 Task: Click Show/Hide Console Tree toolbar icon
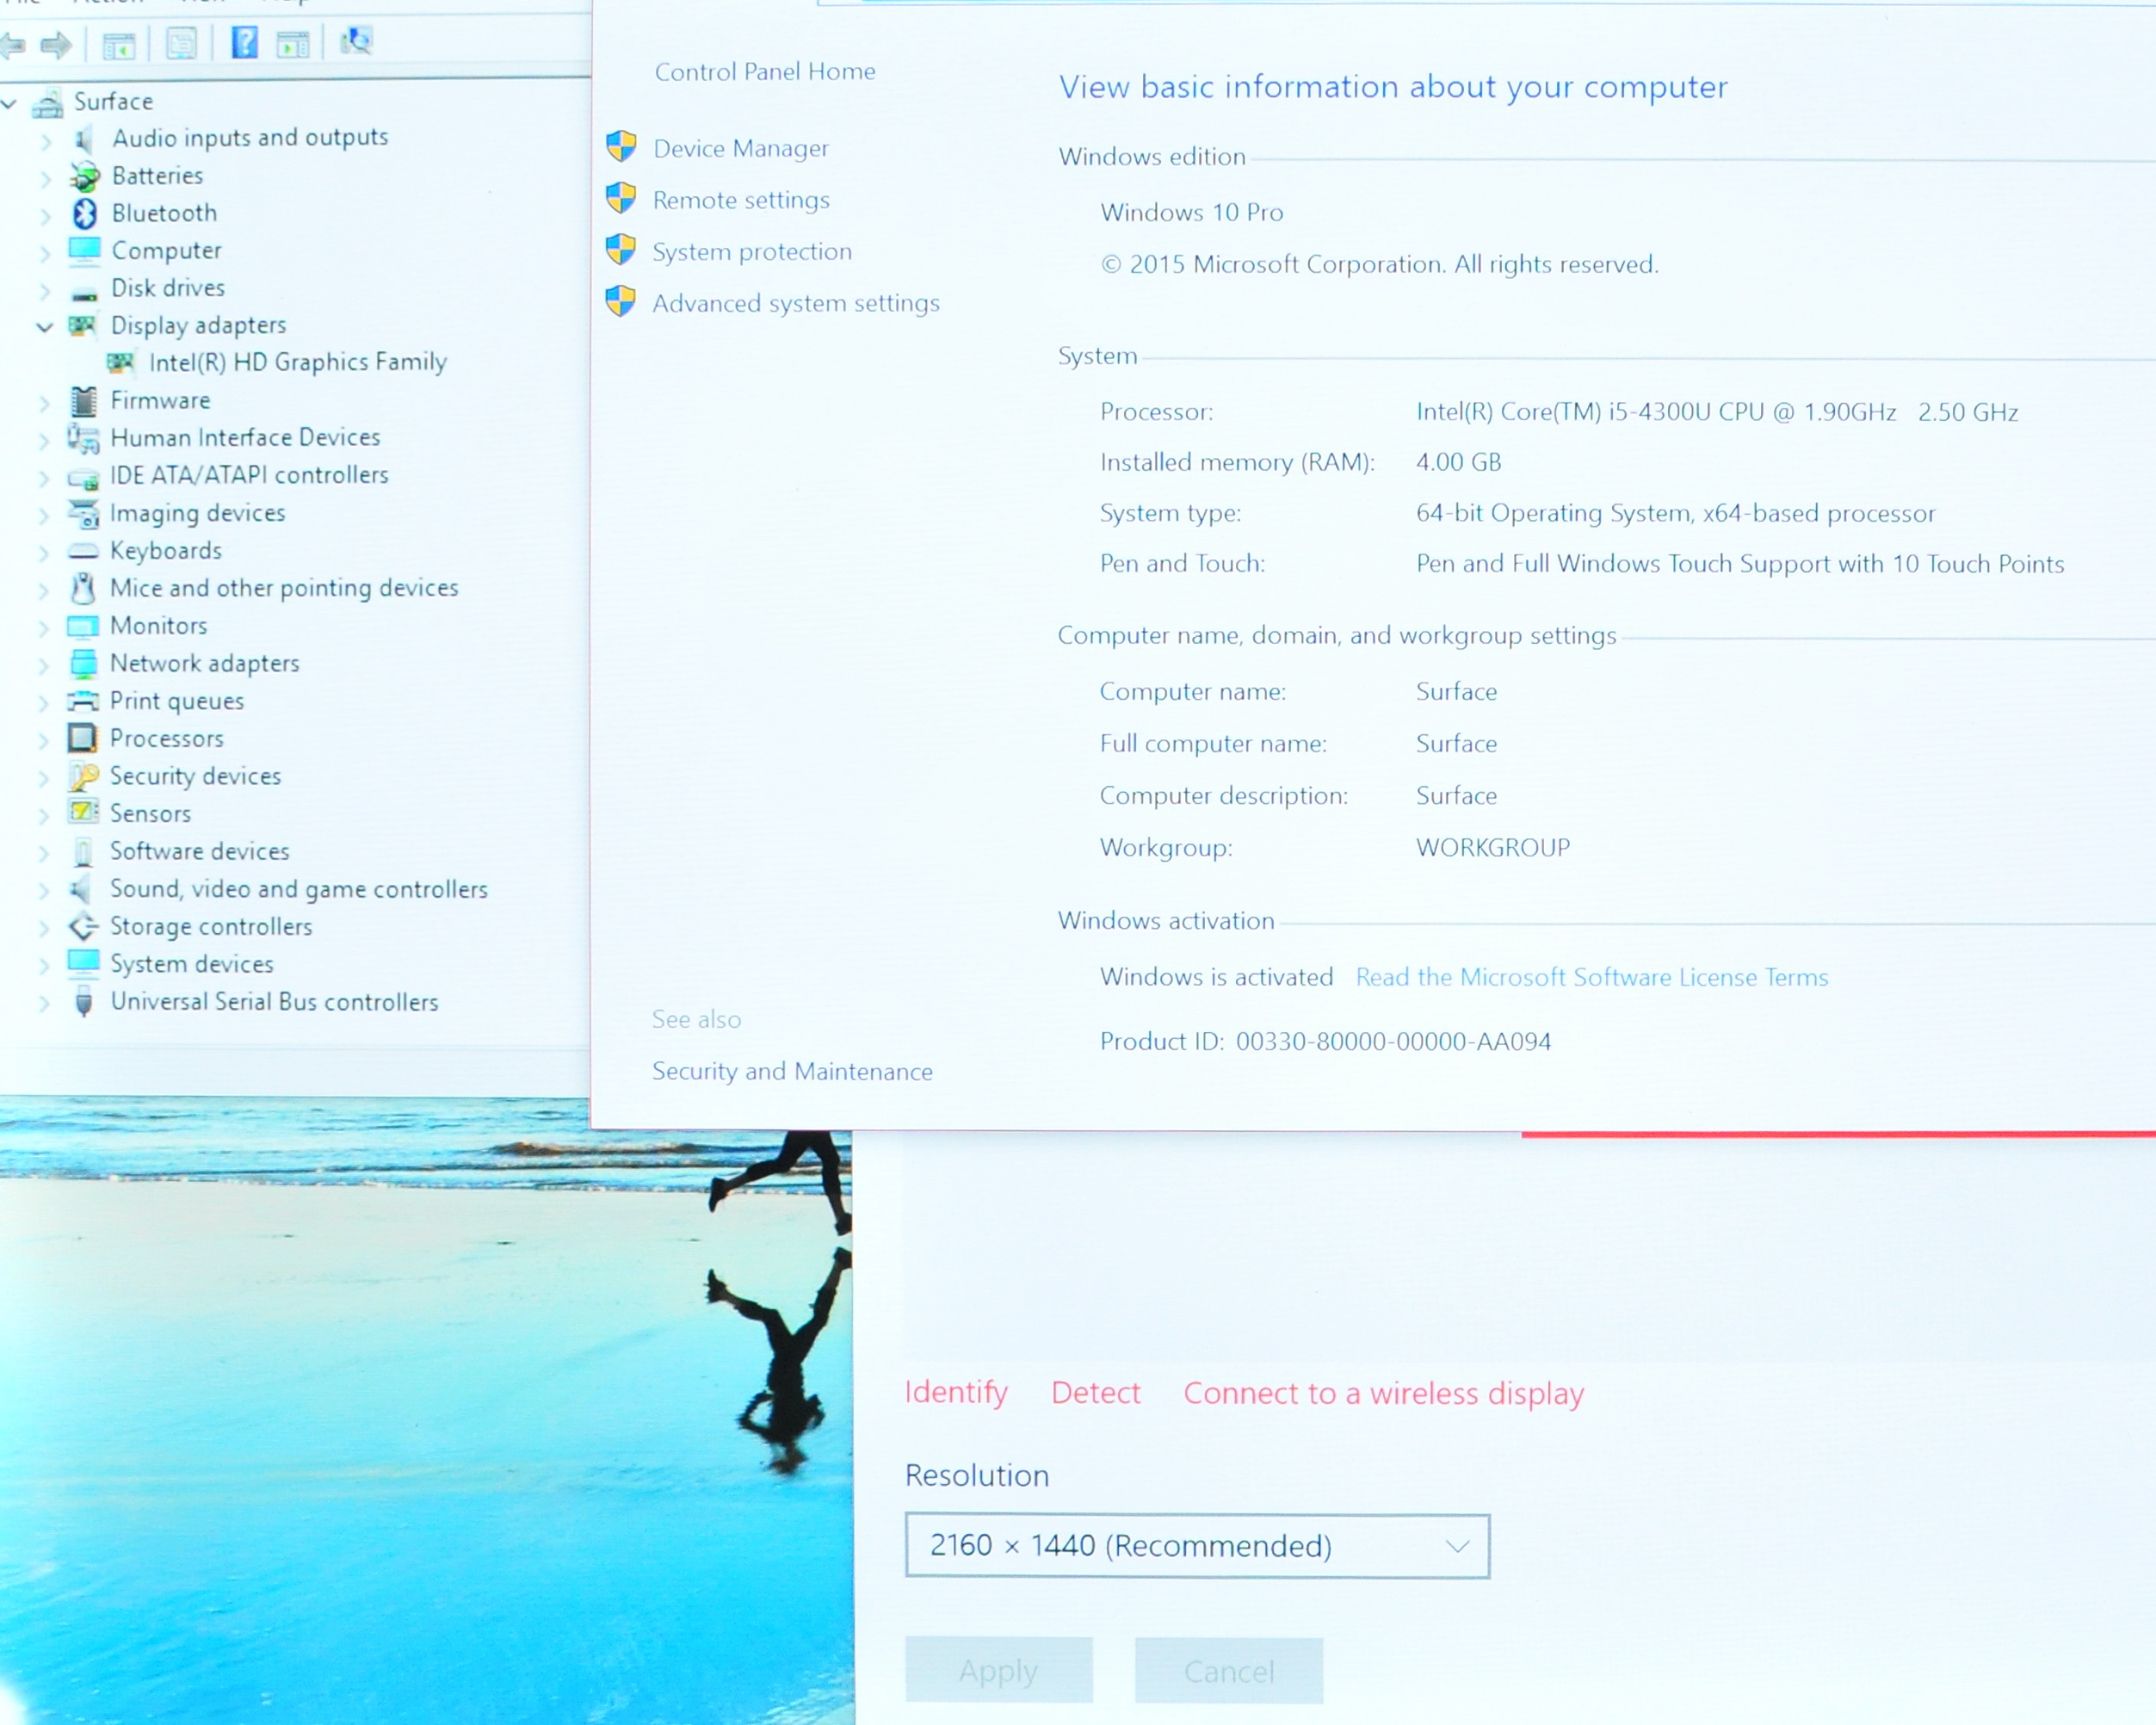click(118, 45)
